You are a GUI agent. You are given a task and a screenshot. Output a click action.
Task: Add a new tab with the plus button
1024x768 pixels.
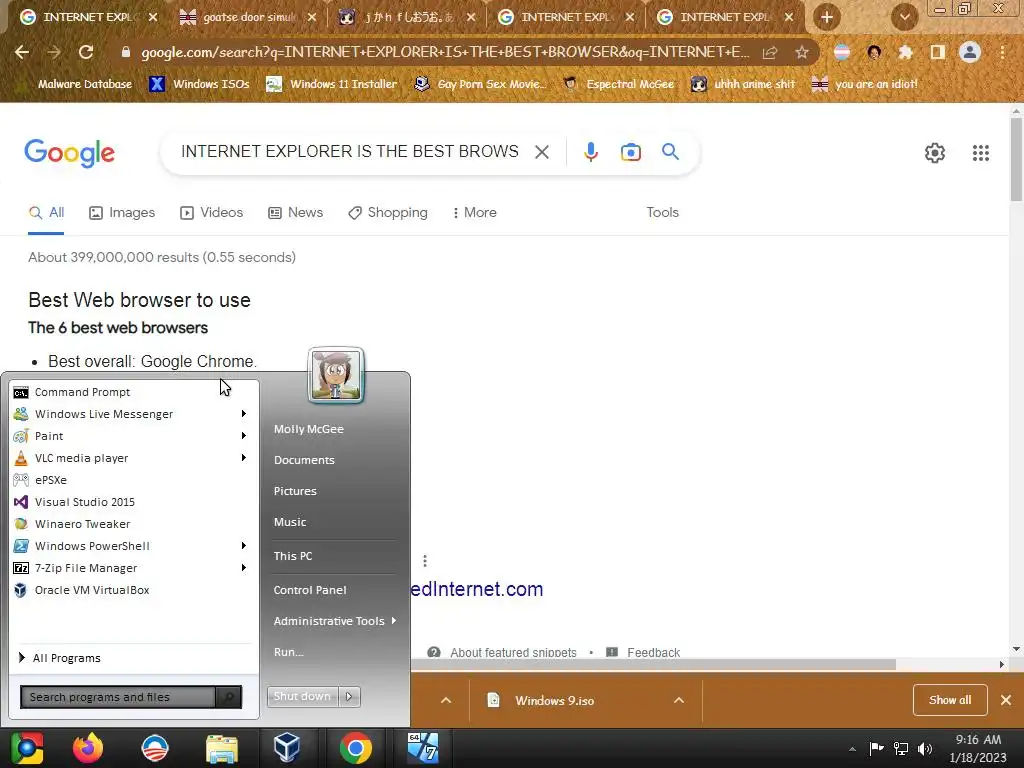pos(827,17)
